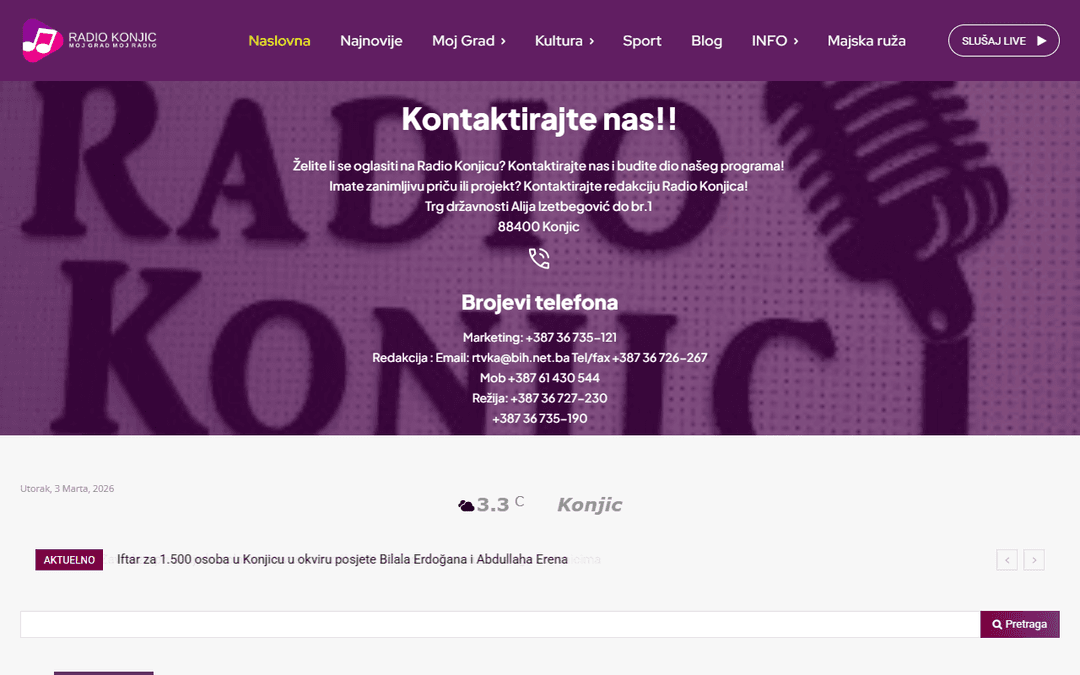This screenshot has width=1080, height=675.
Task: Click the +387 36 735-190 number
Action: pos(539,418)
